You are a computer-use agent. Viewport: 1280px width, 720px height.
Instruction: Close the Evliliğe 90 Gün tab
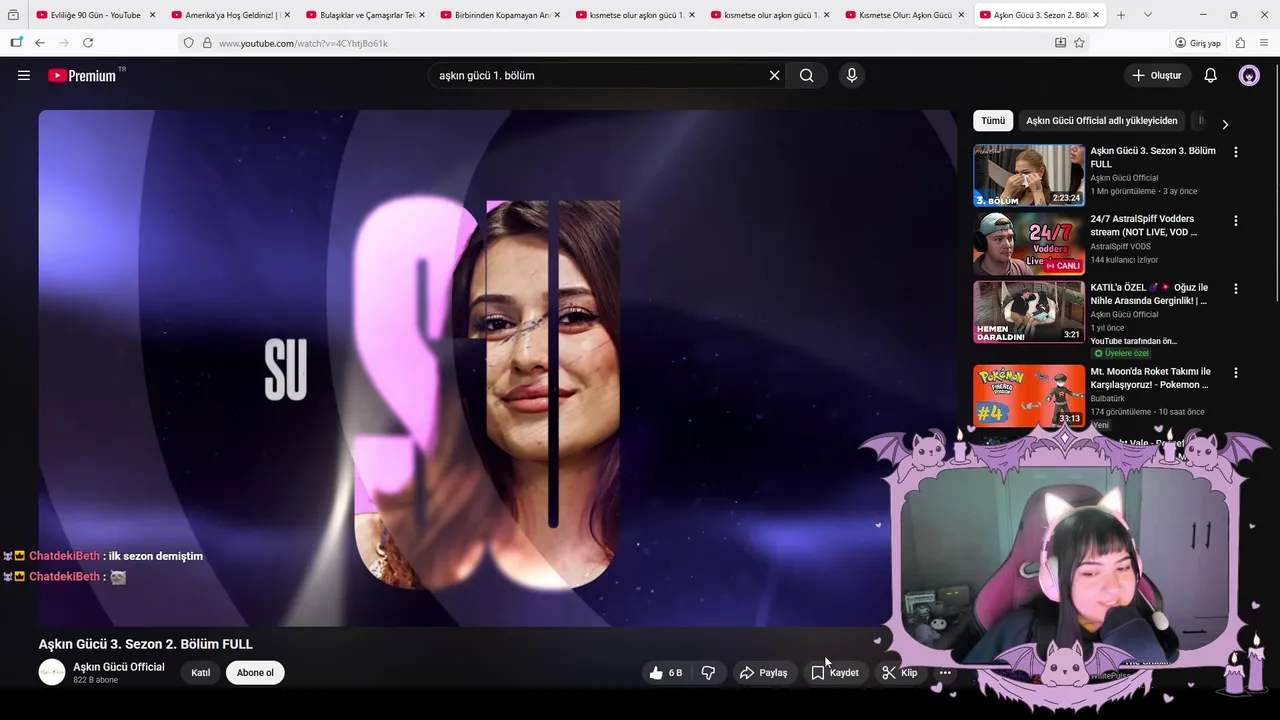tap(152, 15)
